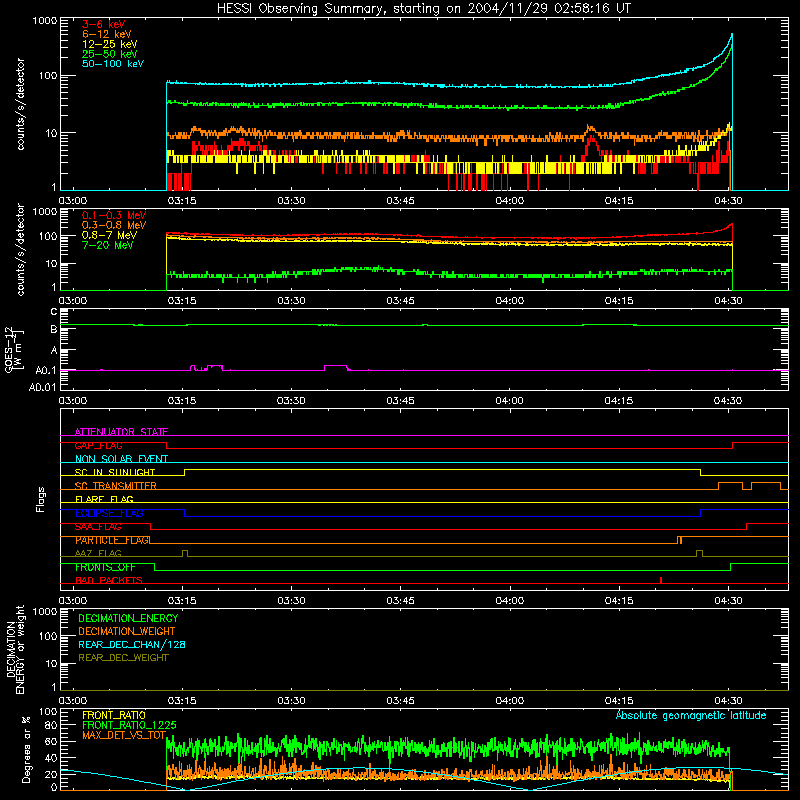Click the A0.1 tick label on GOES axis
The height and width of the screenshot is (800, 800).
[x=46, y=370]
